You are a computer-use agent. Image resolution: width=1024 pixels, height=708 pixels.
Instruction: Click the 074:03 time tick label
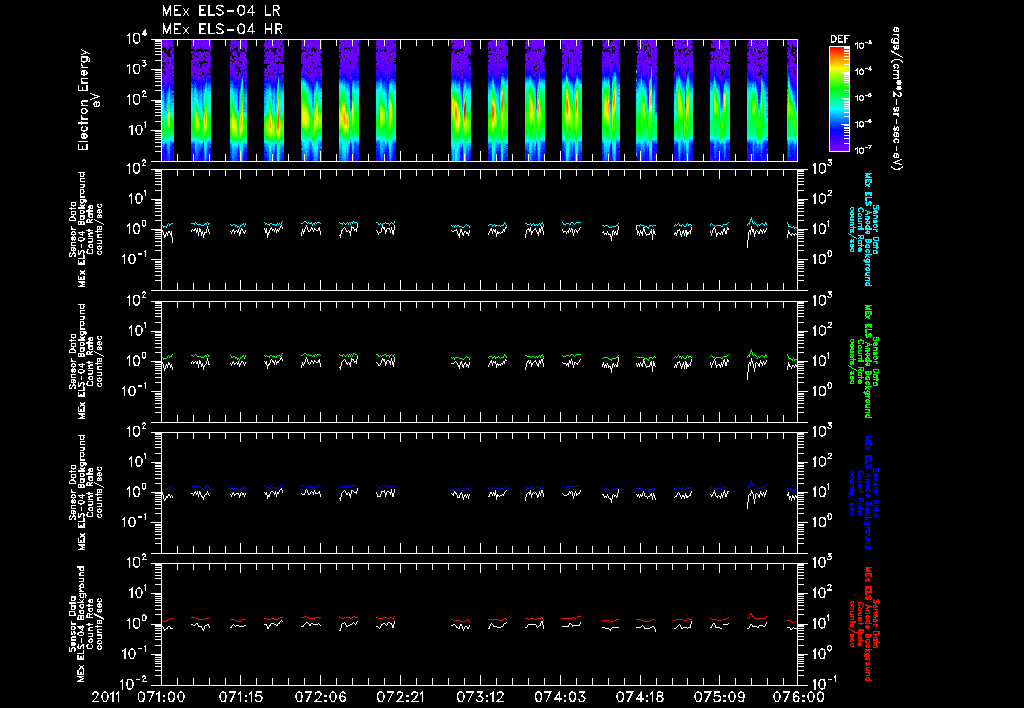click(x=560, y=698)
